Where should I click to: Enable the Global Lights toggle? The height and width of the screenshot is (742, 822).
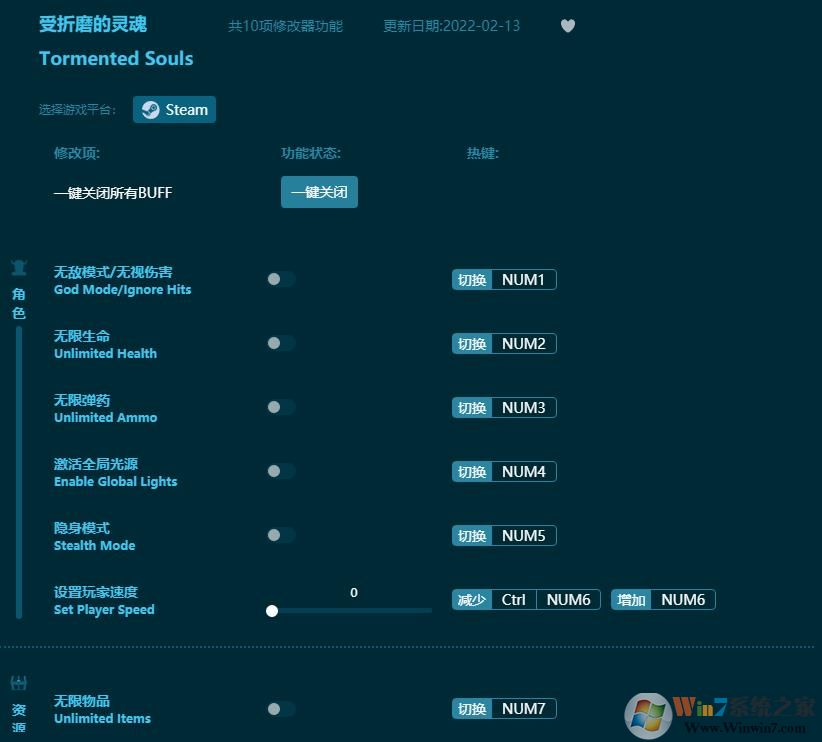click(280, 471)
